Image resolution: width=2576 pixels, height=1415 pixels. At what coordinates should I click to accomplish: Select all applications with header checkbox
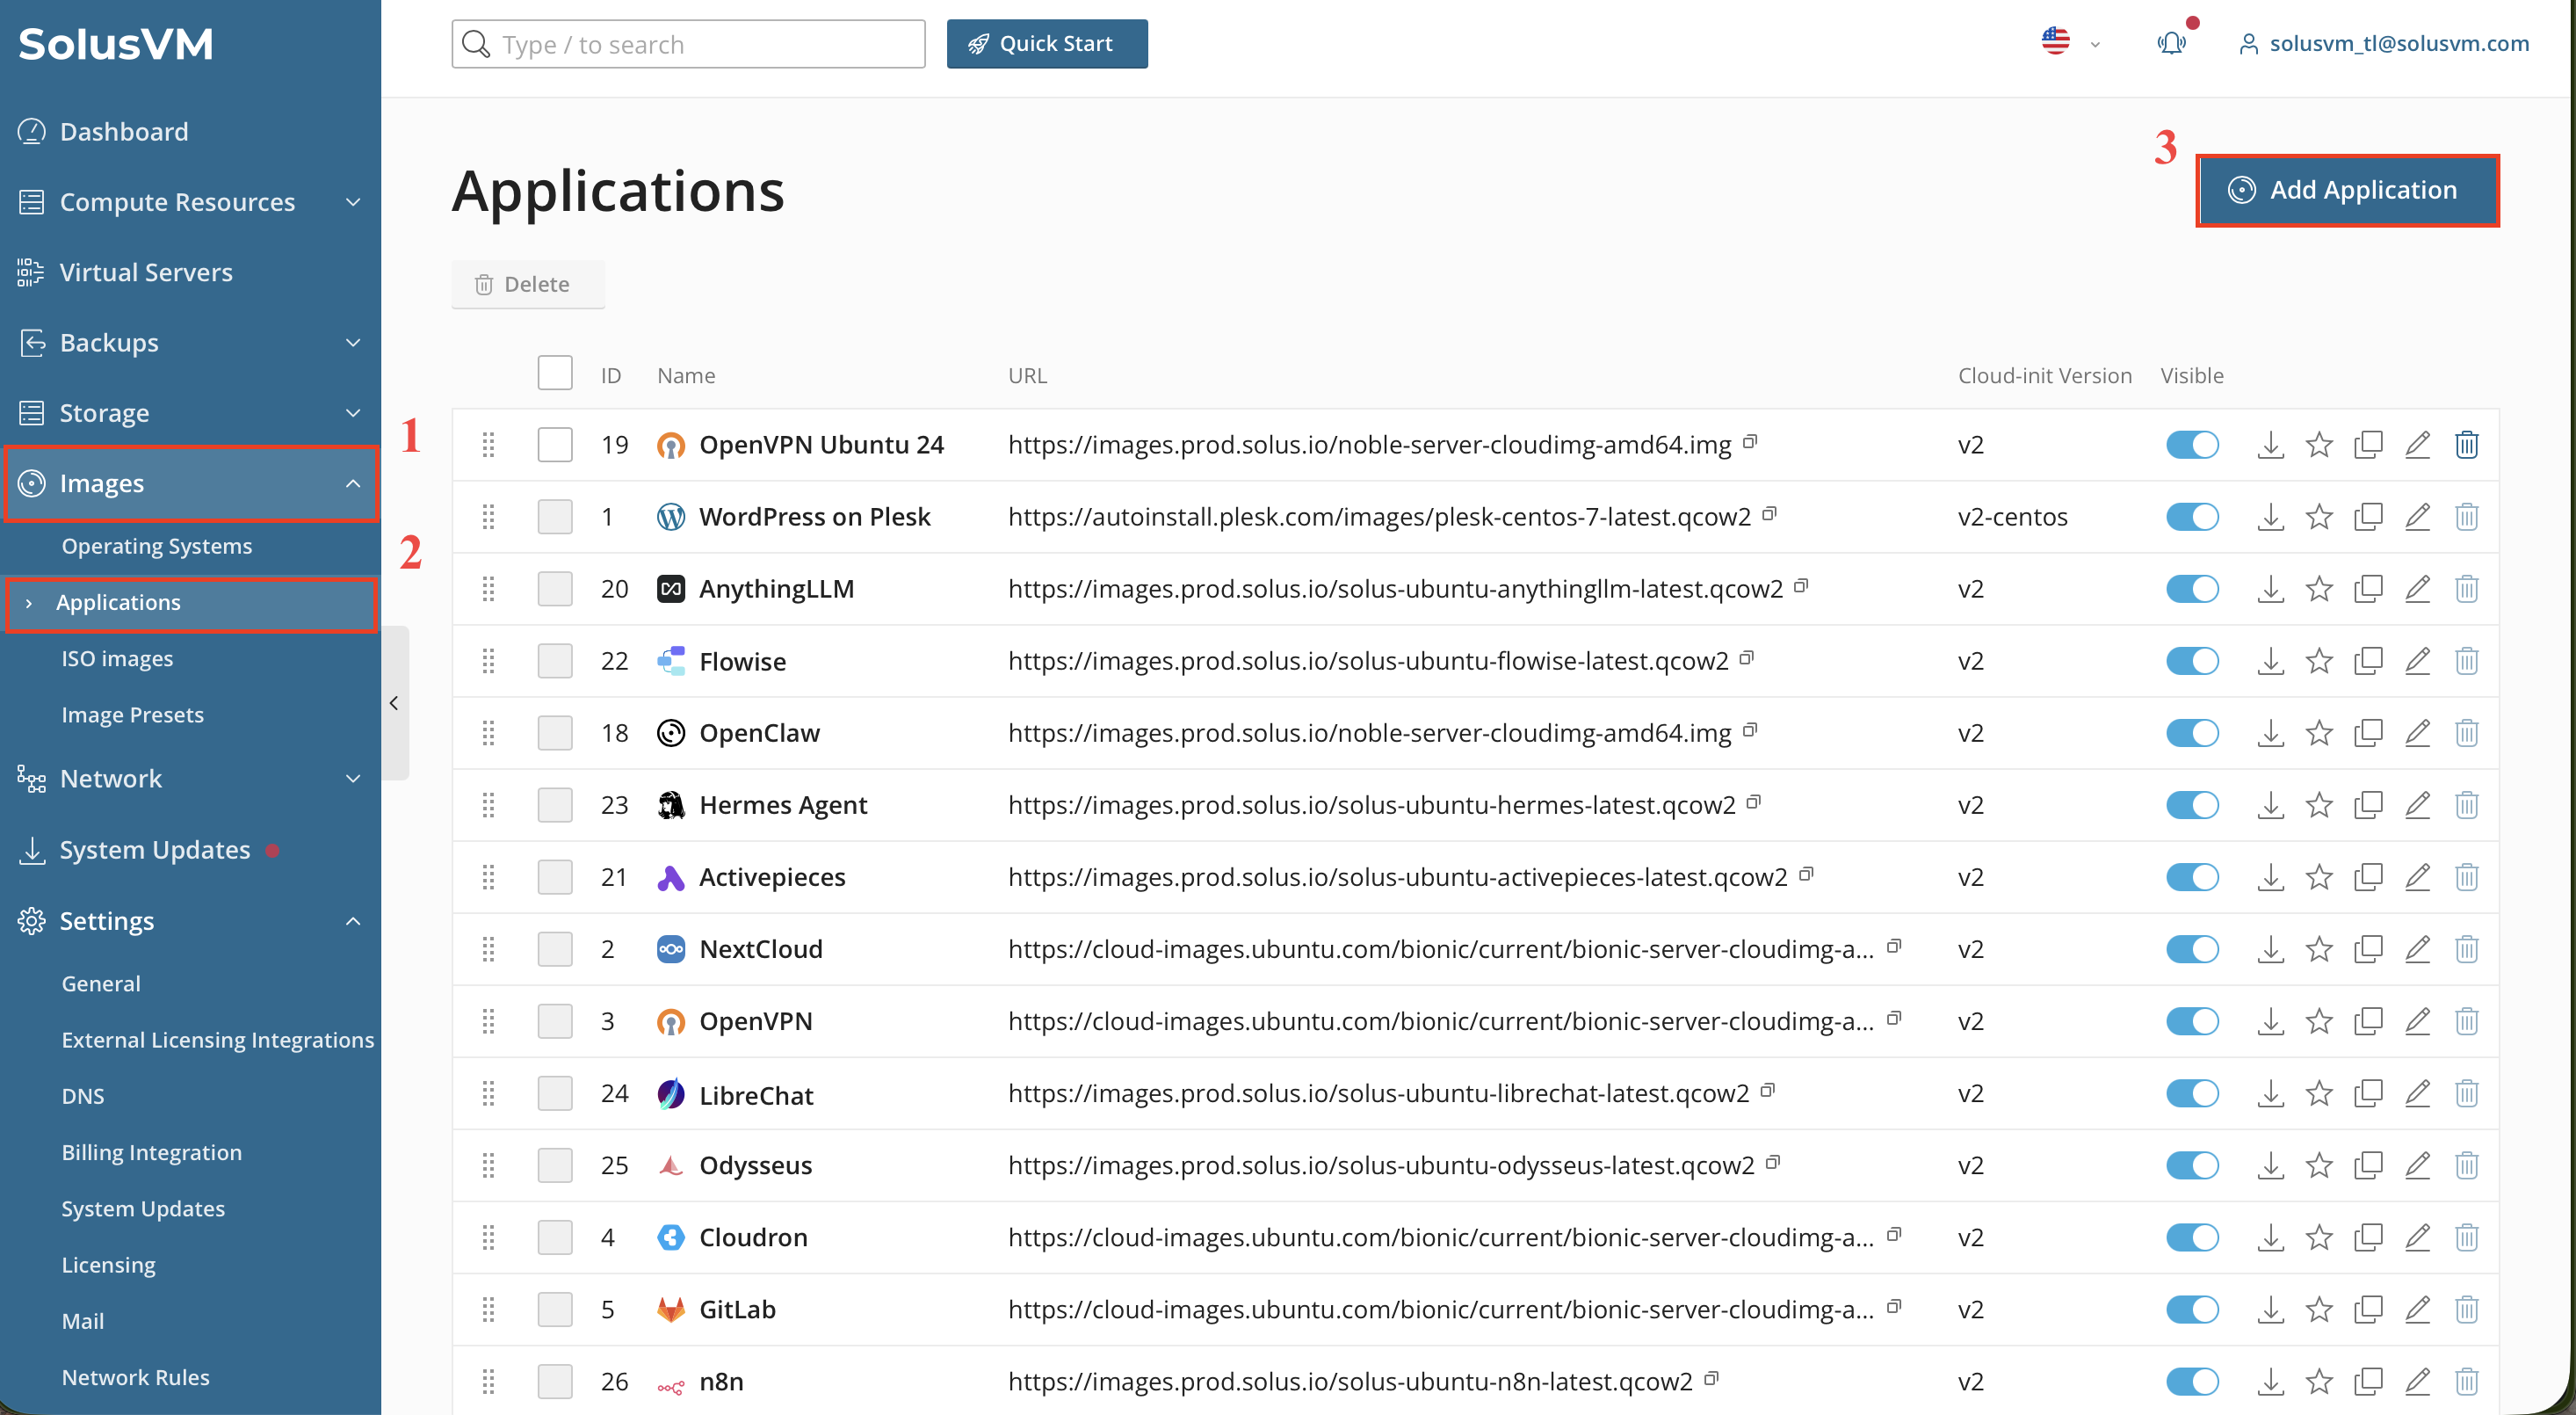555,373
